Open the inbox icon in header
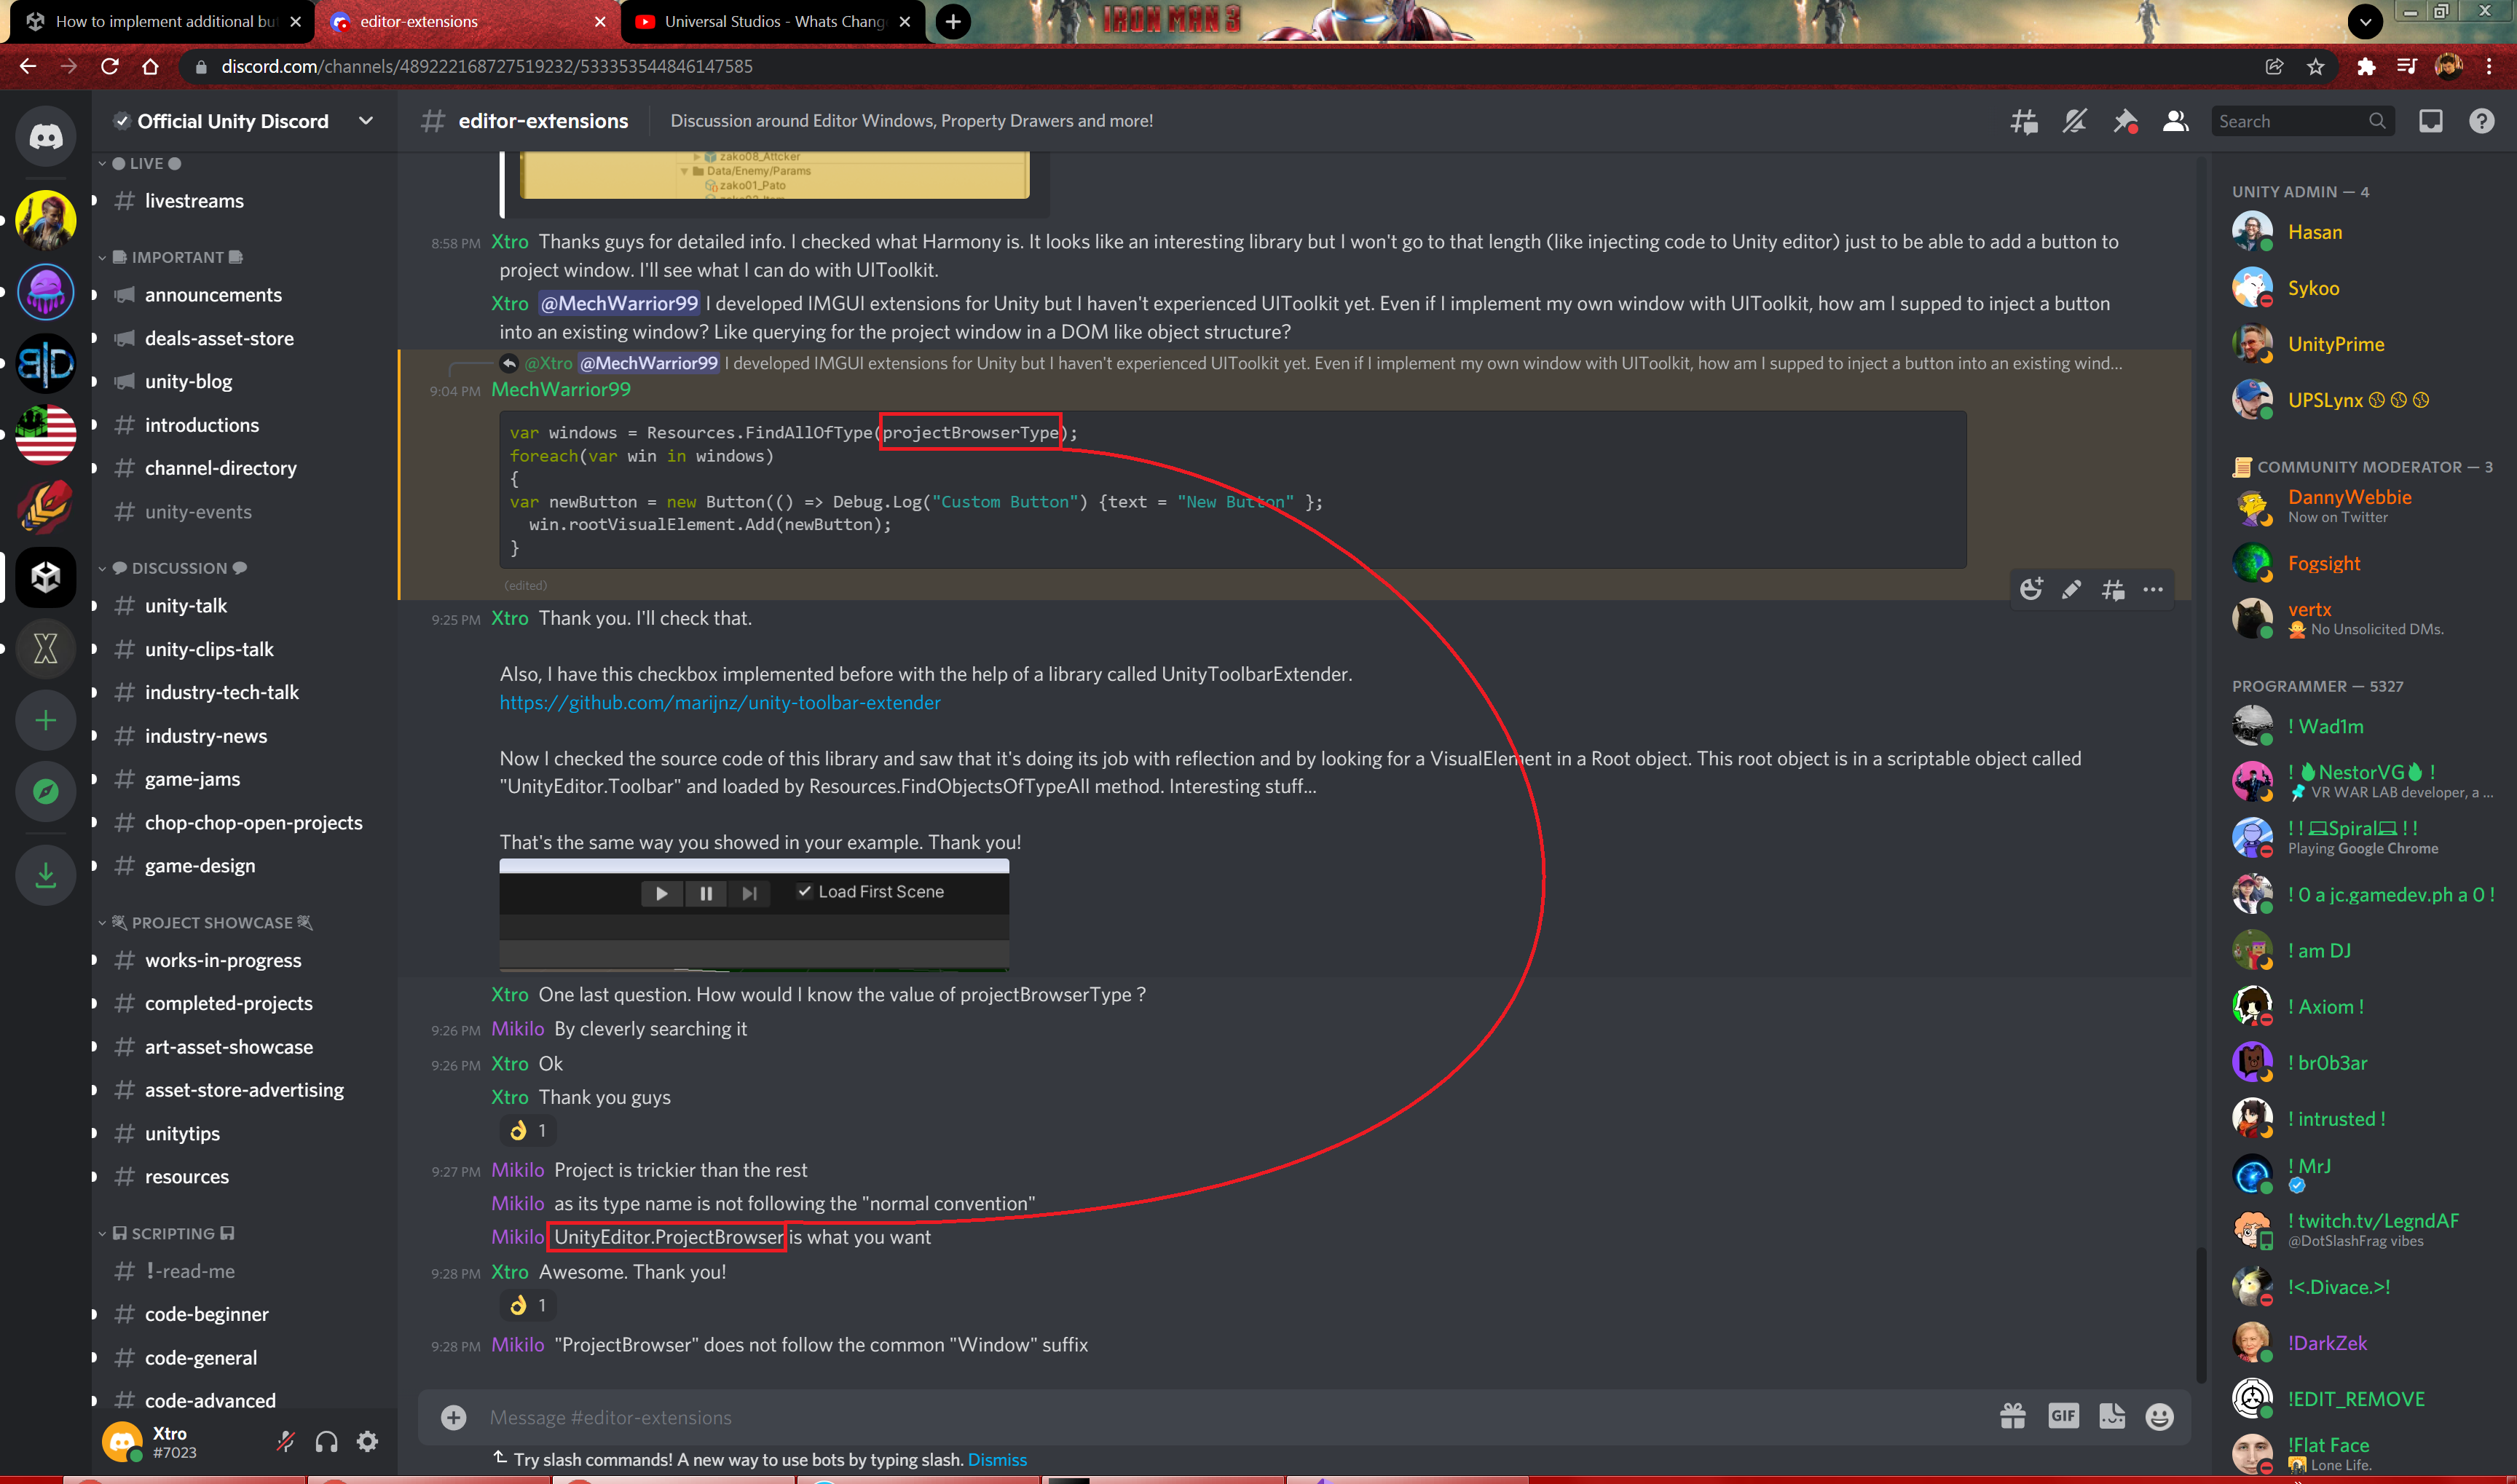2517x1484 pixels. click(2430, 121)
